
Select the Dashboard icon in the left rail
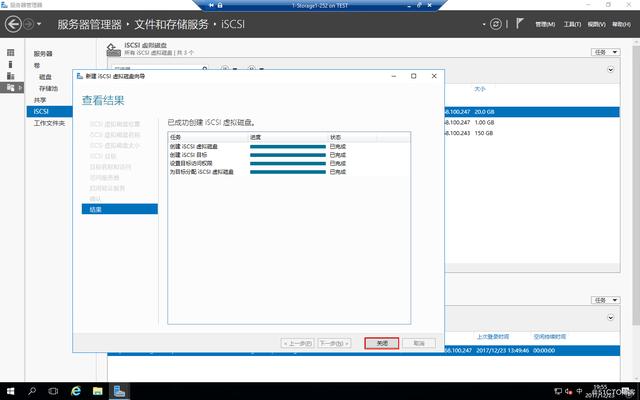tap(11, 52)
